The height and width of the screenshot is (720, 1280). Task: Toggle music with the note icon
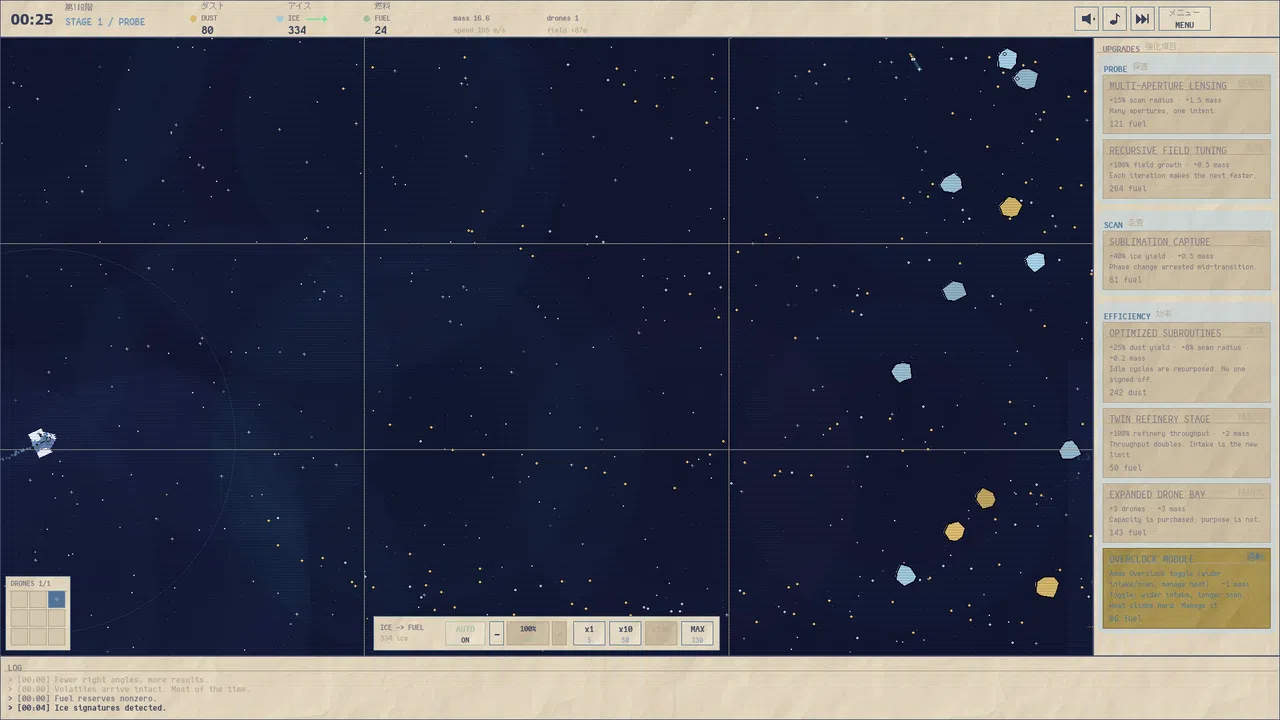pyautogui.click(x=1114, y=19)
